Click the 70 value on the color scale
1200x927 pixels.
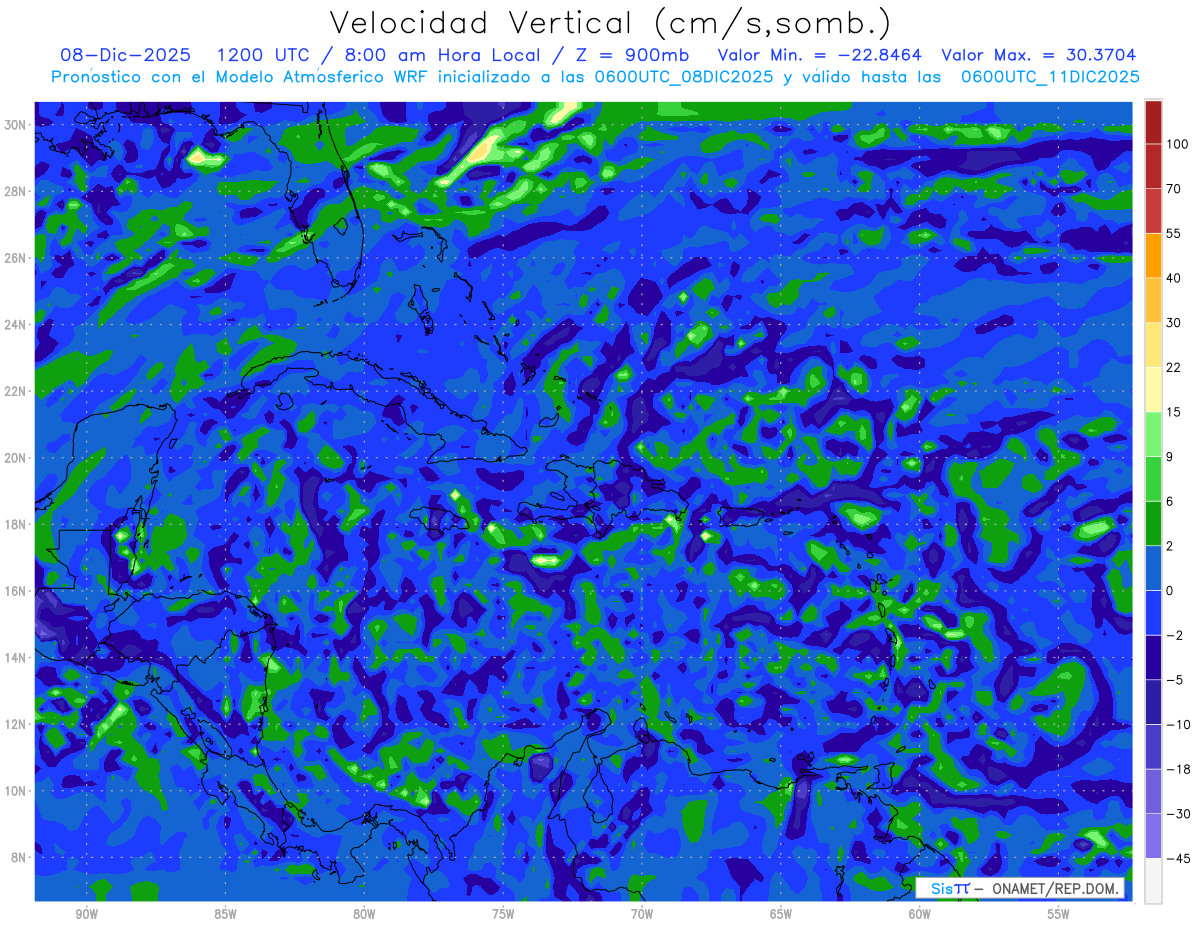[1174, 189]
